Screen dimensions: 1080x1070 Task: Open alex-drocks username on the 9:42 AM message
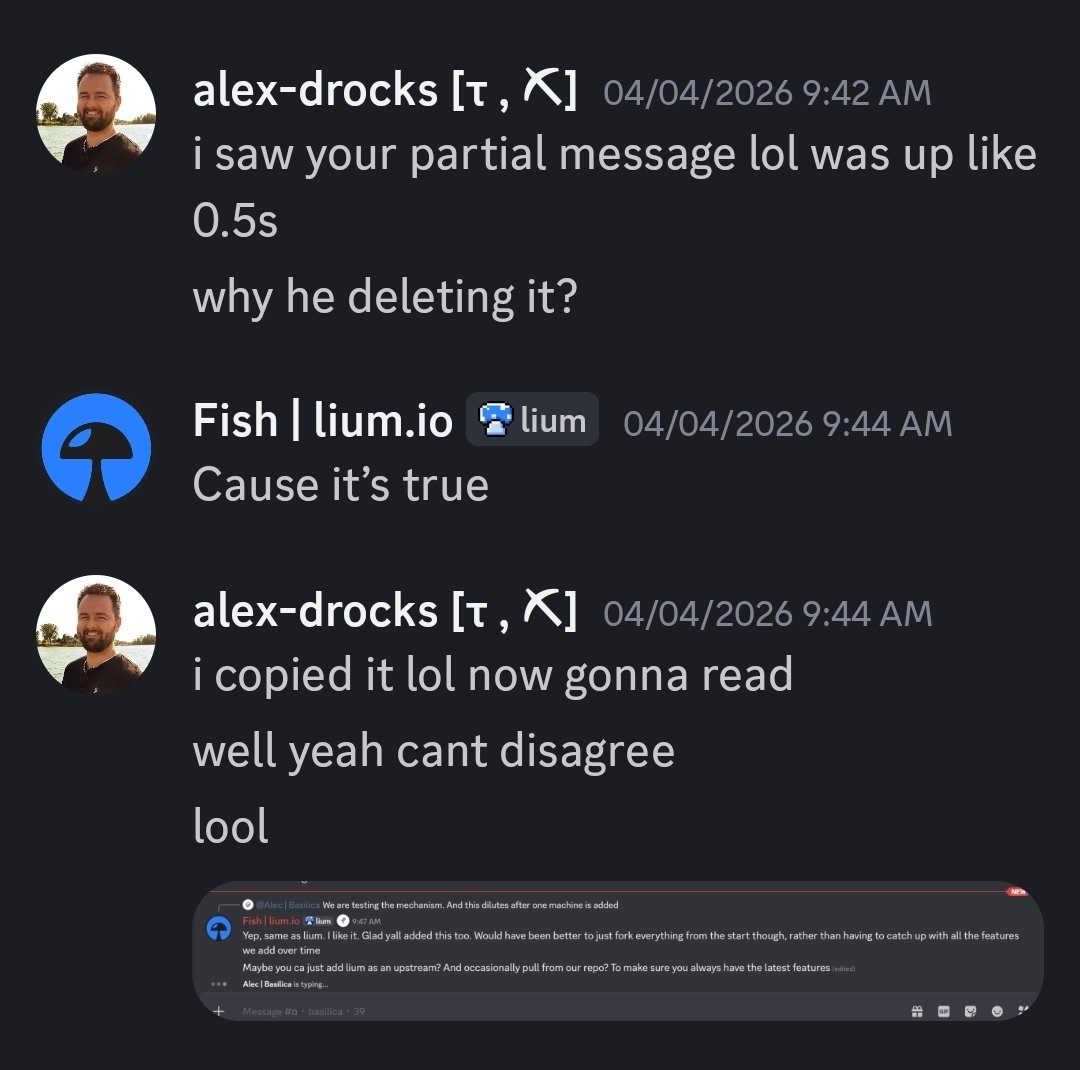coord(315,92)
